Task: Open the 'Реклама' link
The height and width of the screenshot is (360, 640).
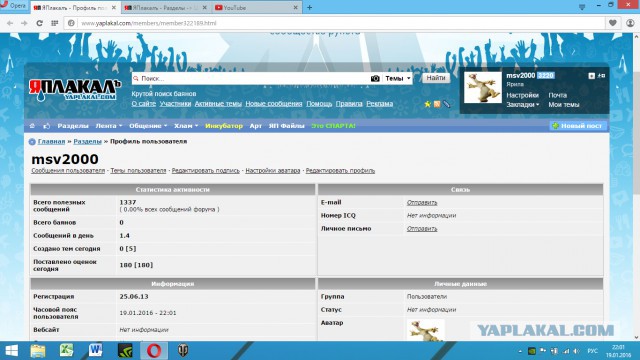Action: point(380,104)
